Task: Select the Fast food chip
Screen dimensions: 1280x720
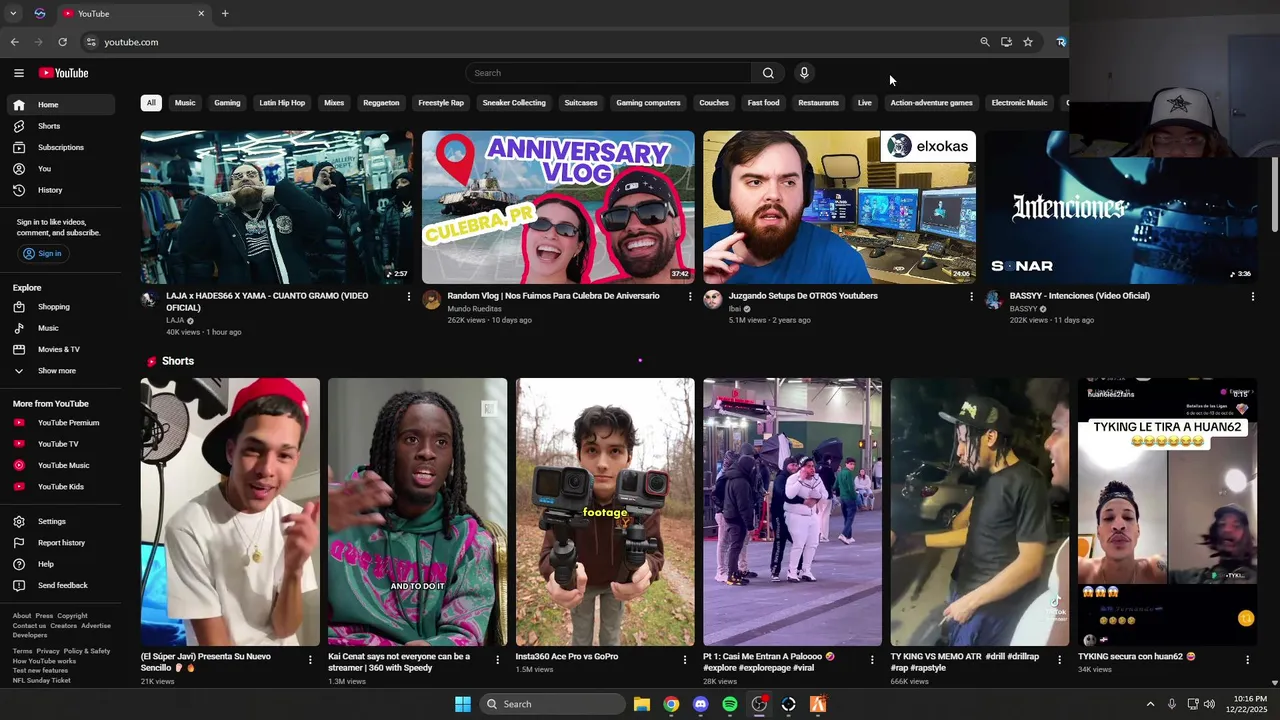Action: pos(763,103)
